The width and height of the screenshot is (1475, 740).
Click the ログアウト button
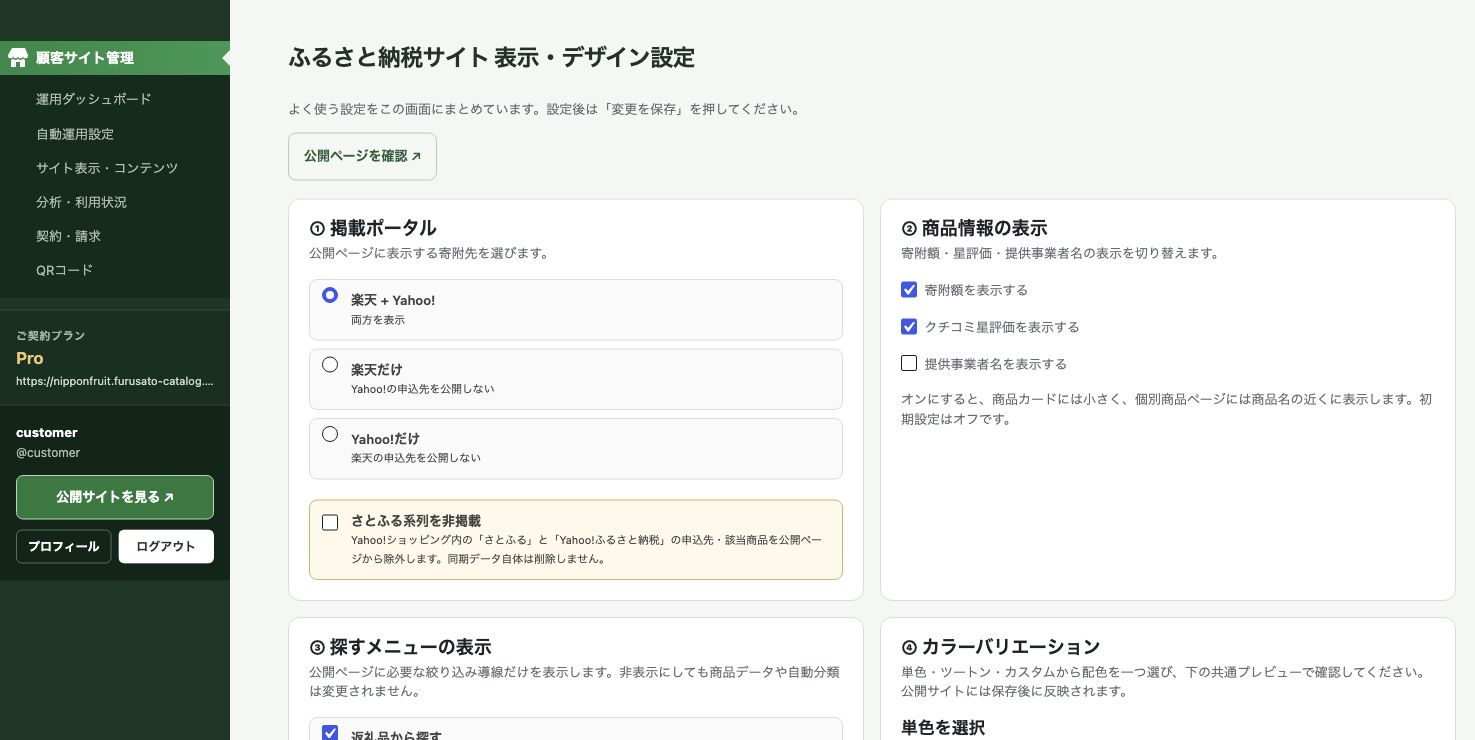[x=166, y=546]
